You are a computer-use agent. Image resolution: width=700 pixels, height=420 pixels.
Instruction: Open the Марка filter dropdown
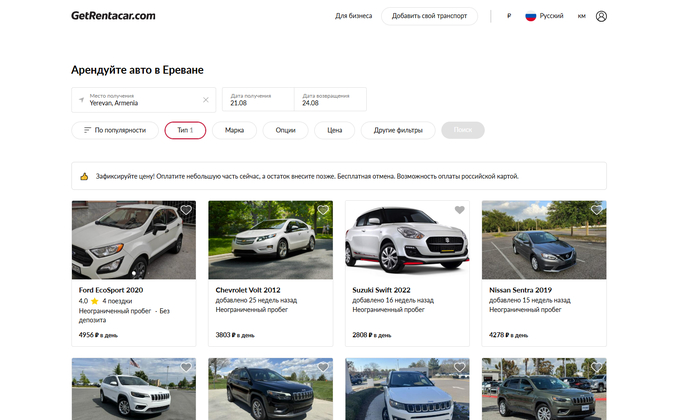pyautogui.click(x=234, y=130)
